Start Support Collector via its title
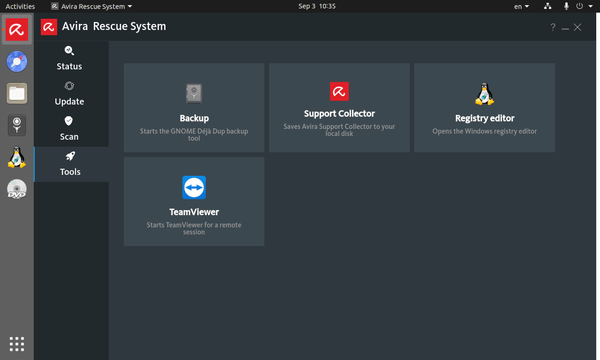Image resolution: width=600 pixels, height=360 pixels. pos(339,114)
